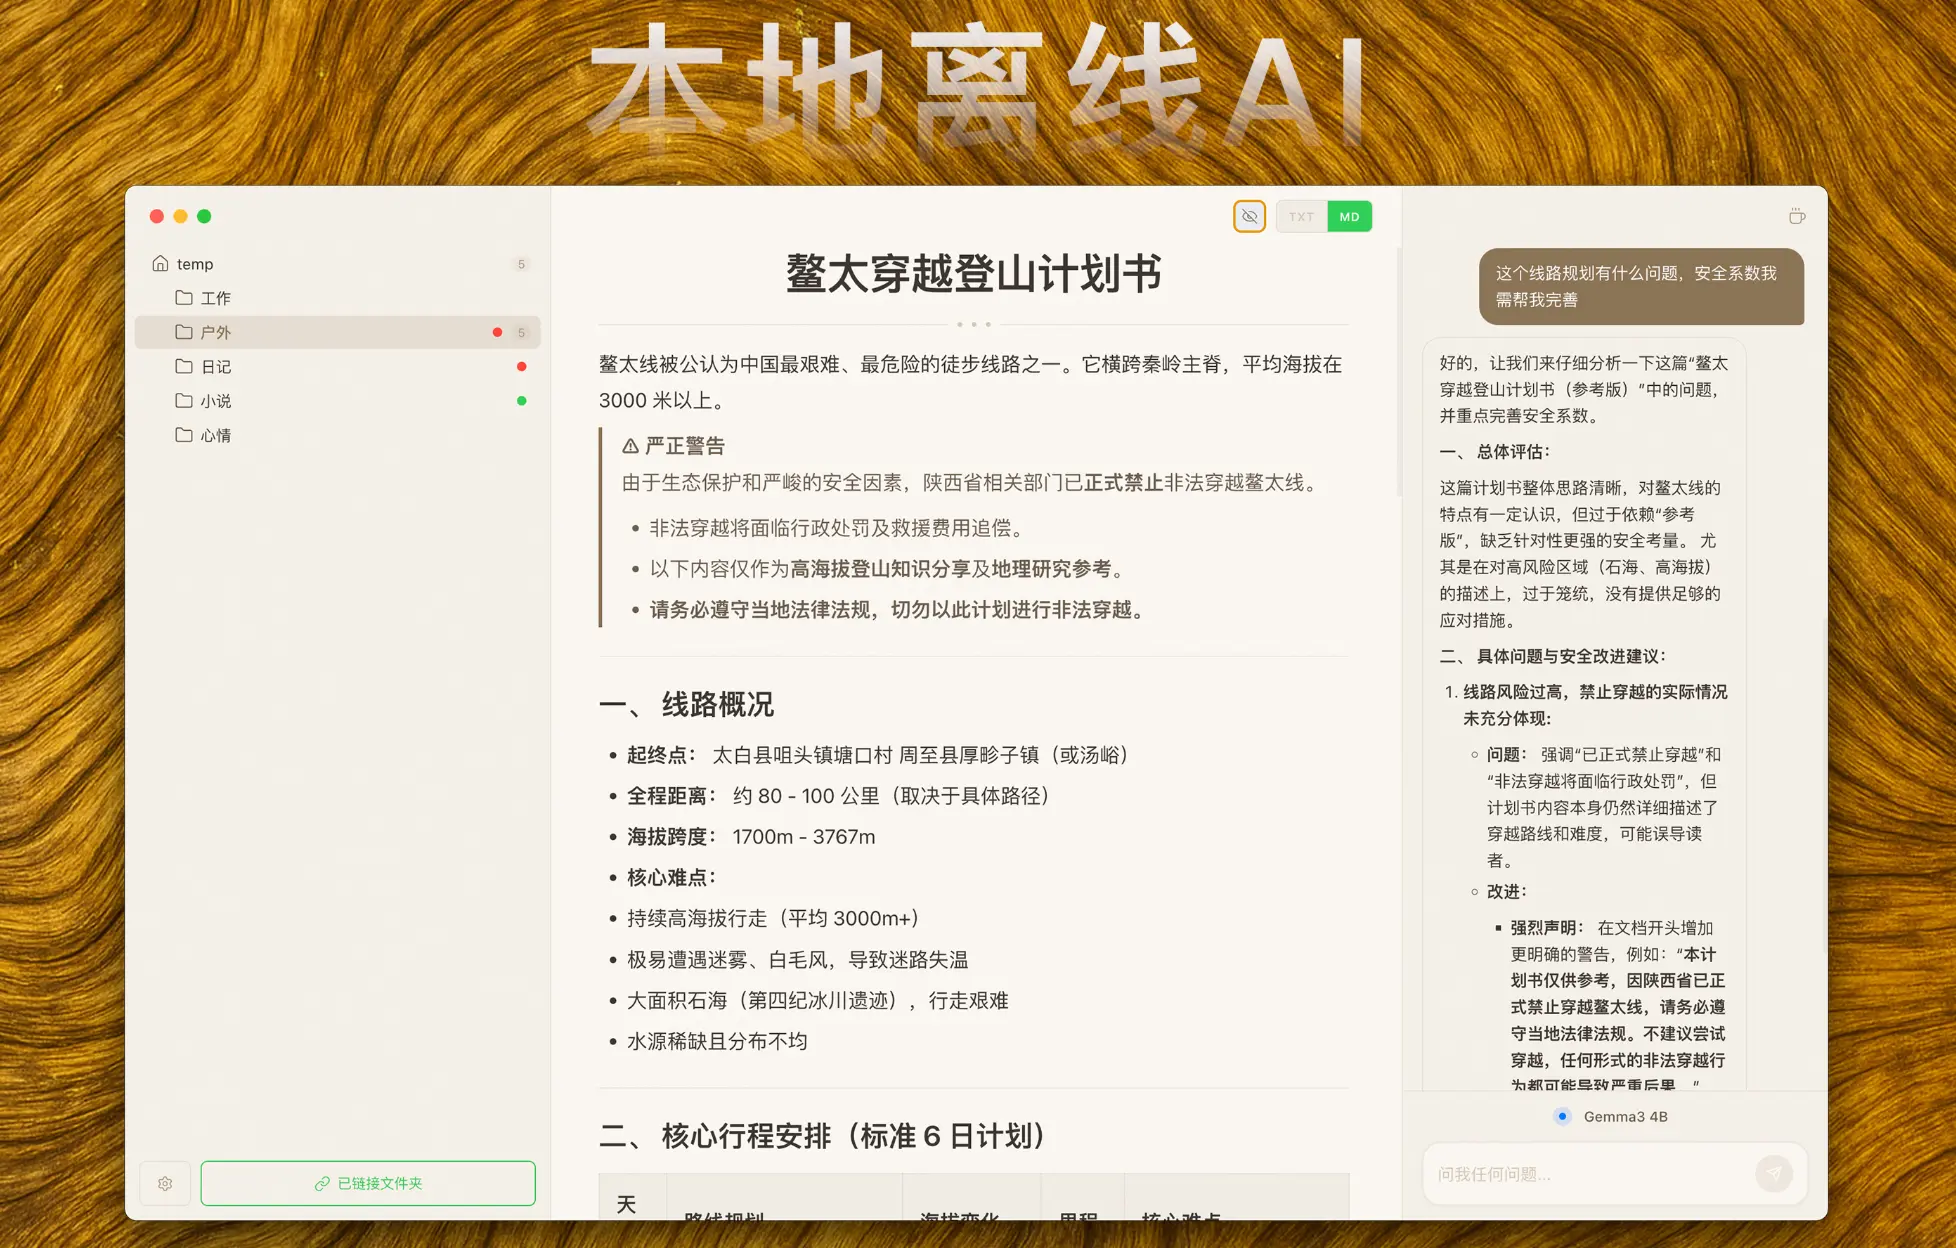
Task: Open the 心情 folder
Action: [215, 435]
